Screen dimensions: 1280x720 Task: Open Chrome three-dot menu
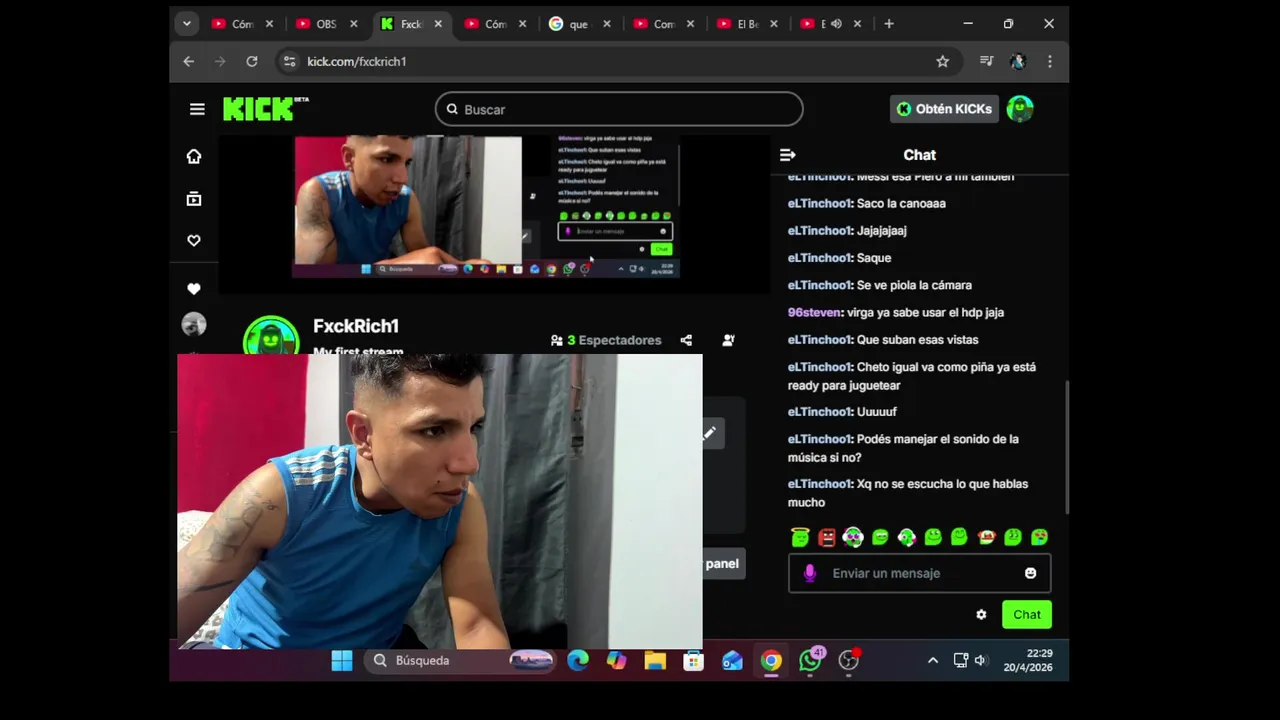[1049, 61]
